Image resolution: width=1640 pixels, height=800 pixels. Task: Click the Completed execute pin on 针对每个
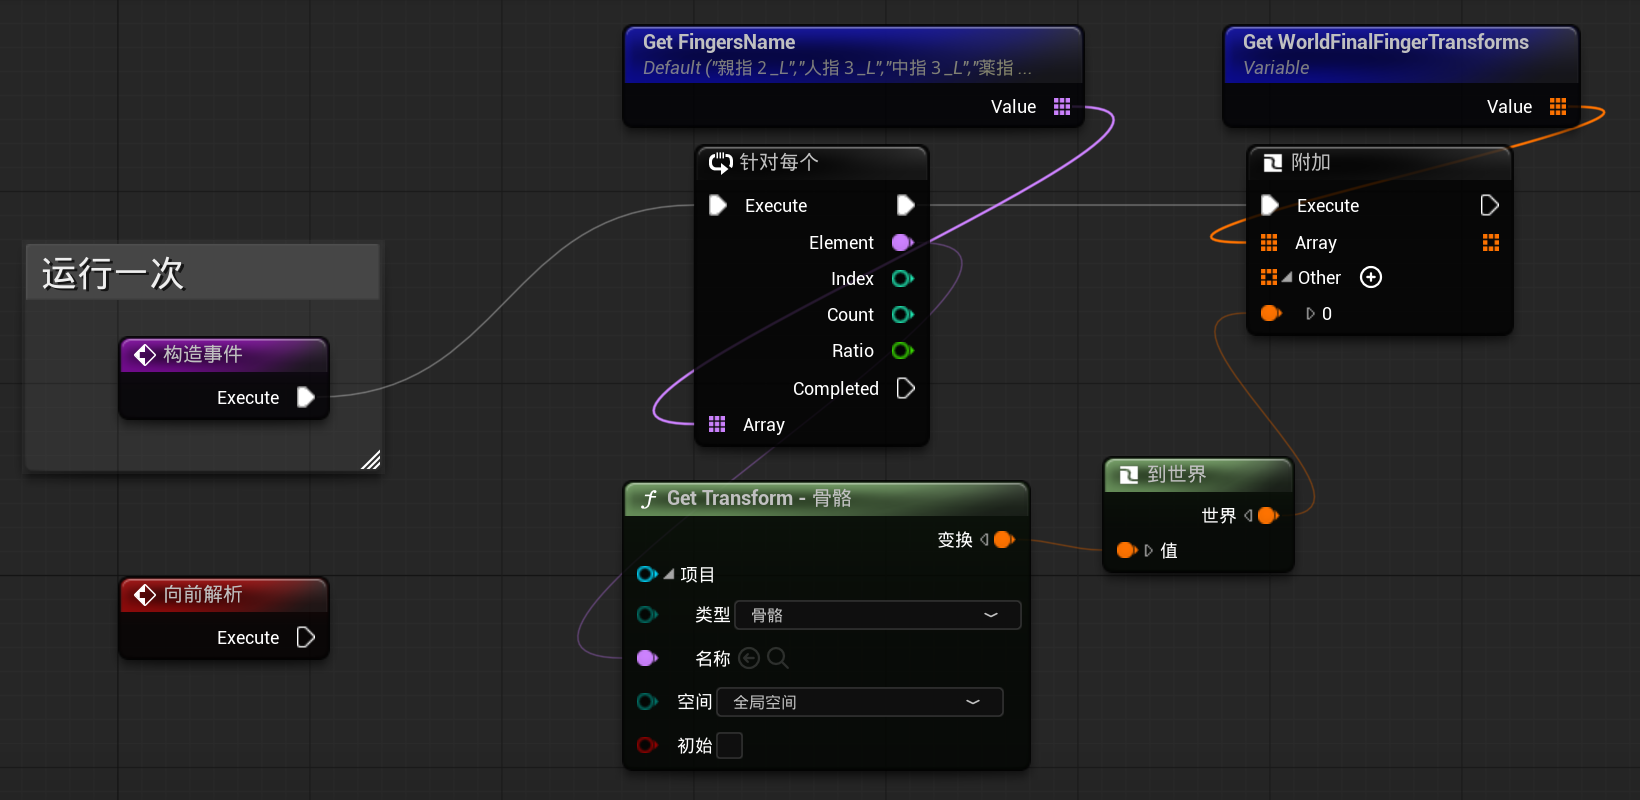(x=905, y=388)
